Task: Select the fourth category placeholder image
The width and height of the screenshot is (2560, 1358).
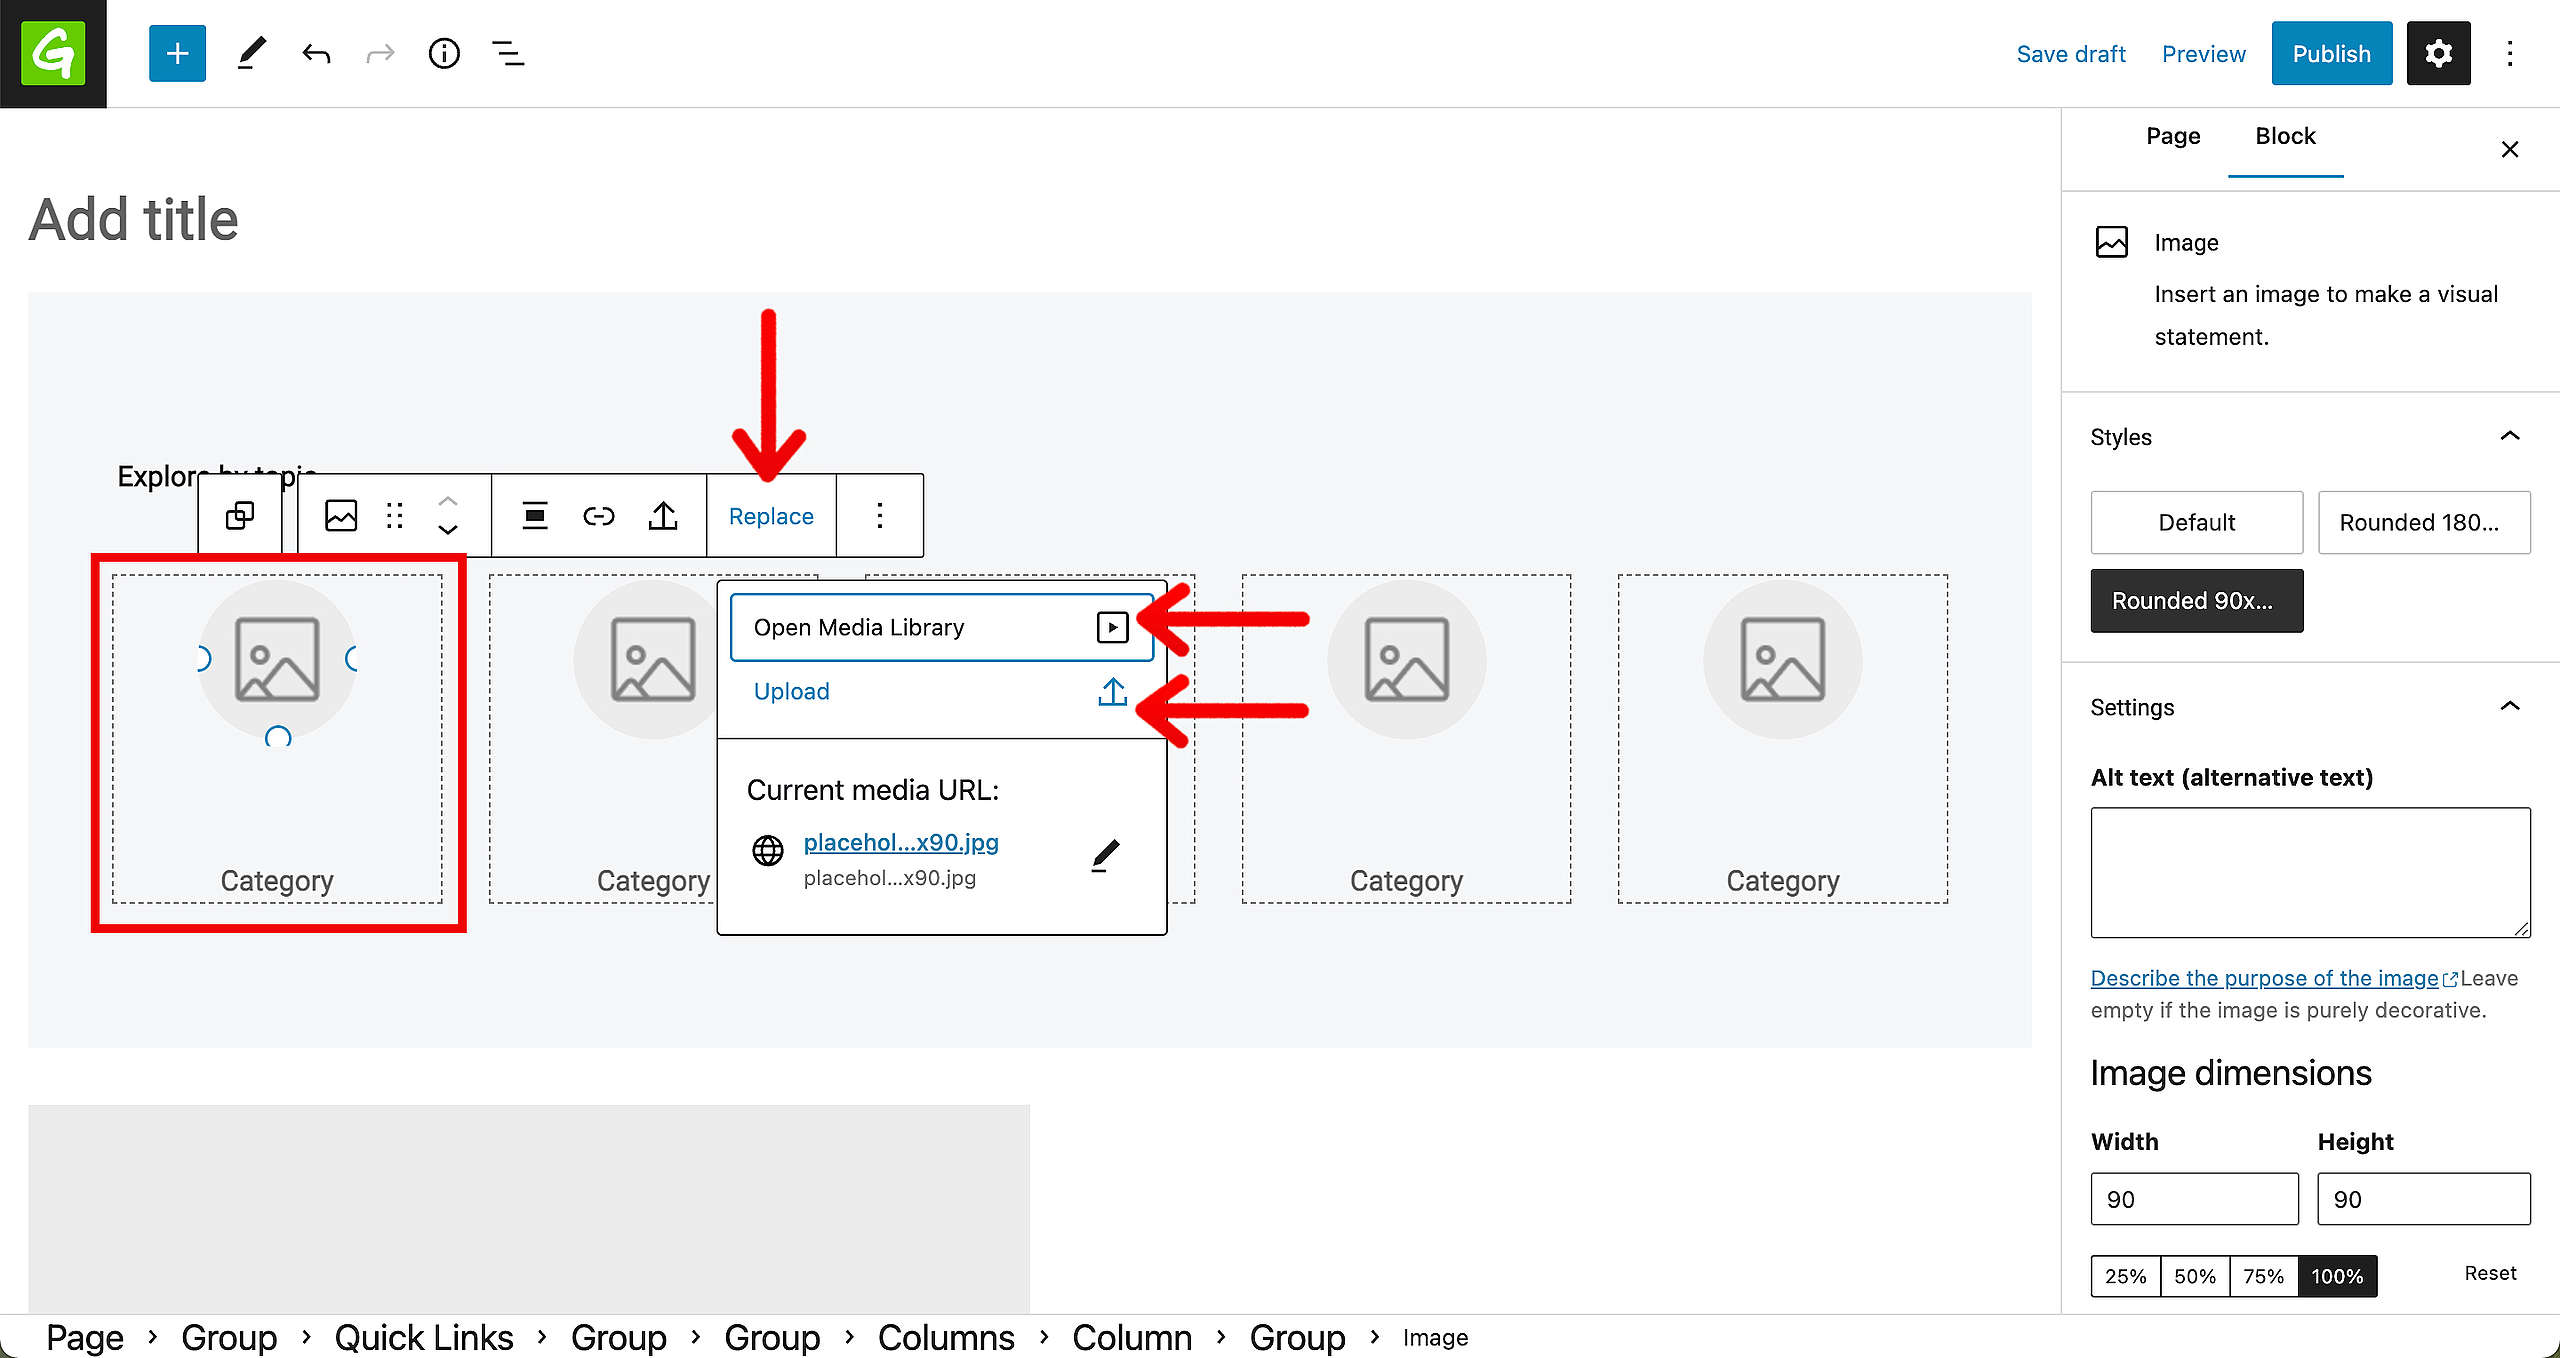Action: point(1406,660)
